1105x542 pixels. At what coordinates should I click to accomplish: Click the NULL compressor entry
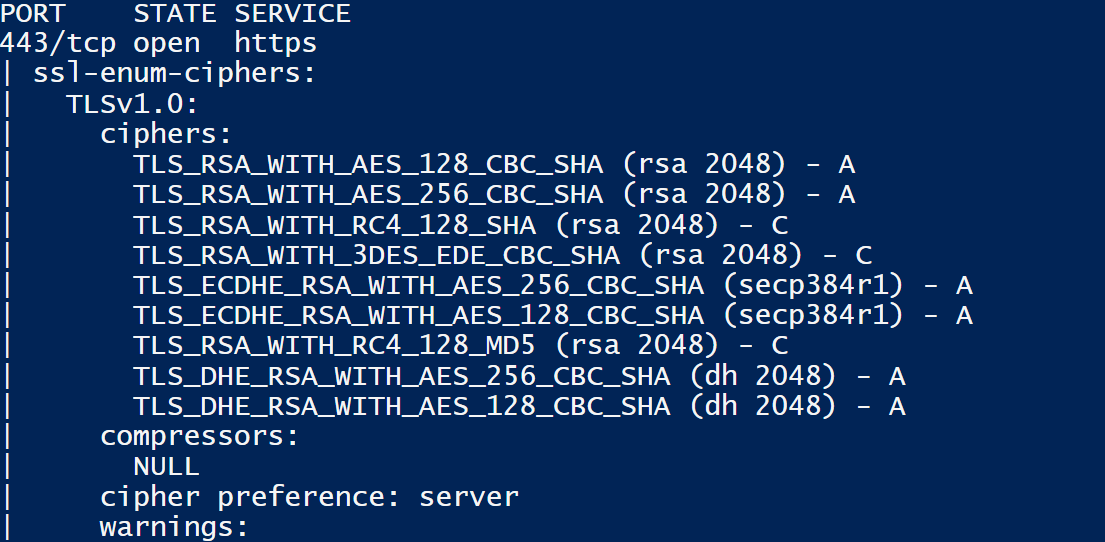166,467
